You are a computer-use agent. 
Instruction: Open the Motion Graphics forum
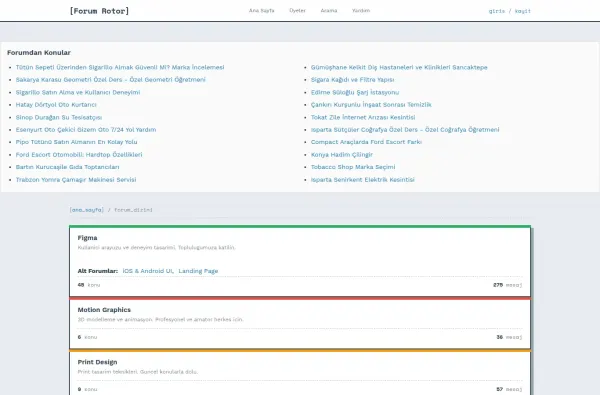104,310
